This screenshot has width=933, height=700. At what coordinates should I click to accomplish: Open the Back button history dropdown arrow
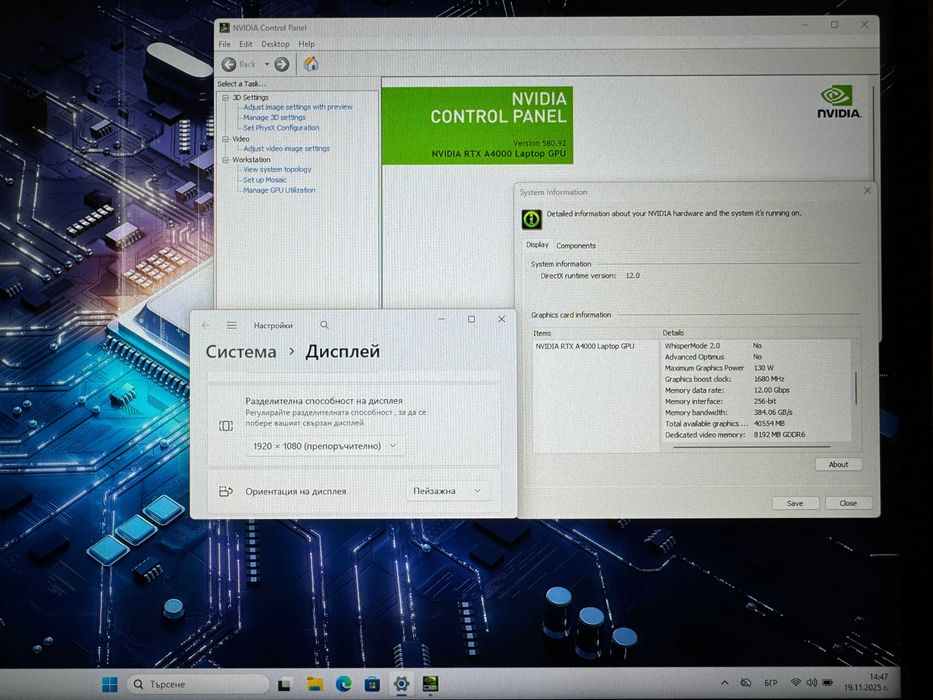pyautogui.click(x=267, y=64)
